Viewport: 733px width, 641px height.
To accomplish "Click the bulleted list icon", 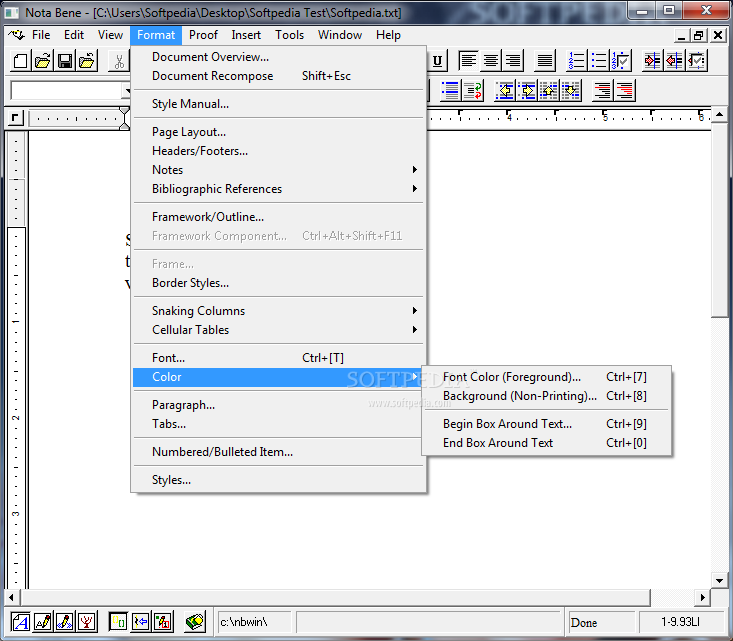I will (599, 61).
